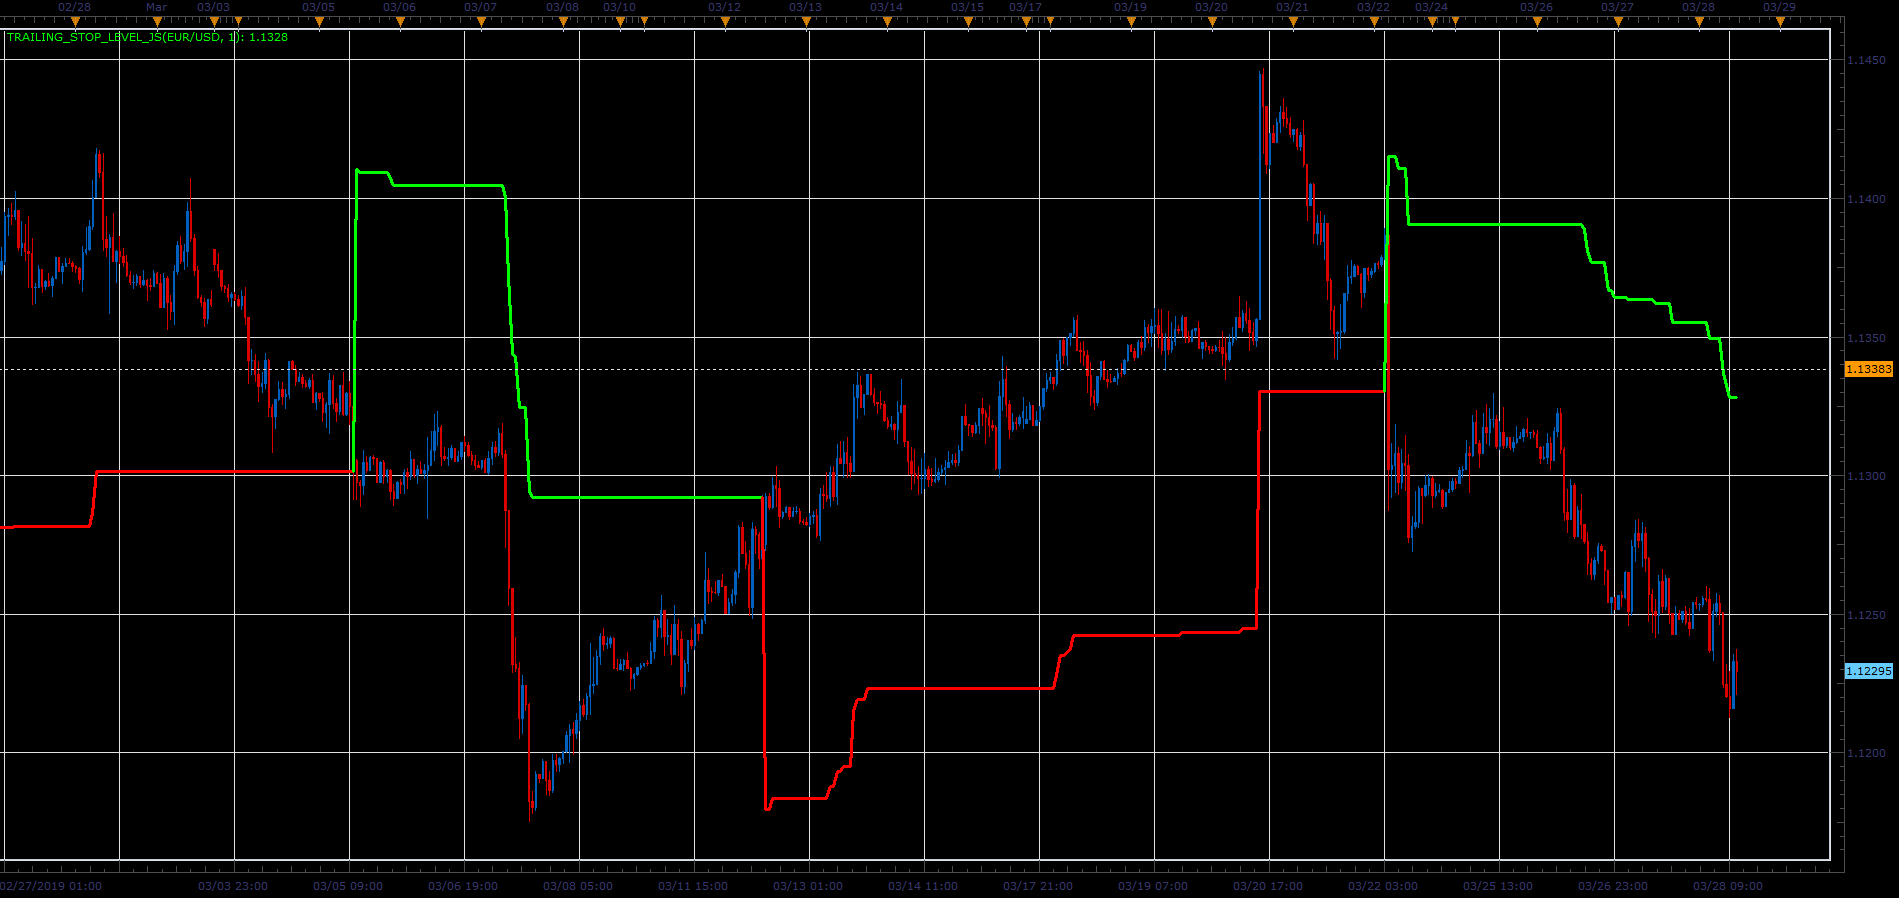The width and height of the screenshot is (1899, 898).
Task: Click the 1.1200 price axis label
Action: (1865, 753)
